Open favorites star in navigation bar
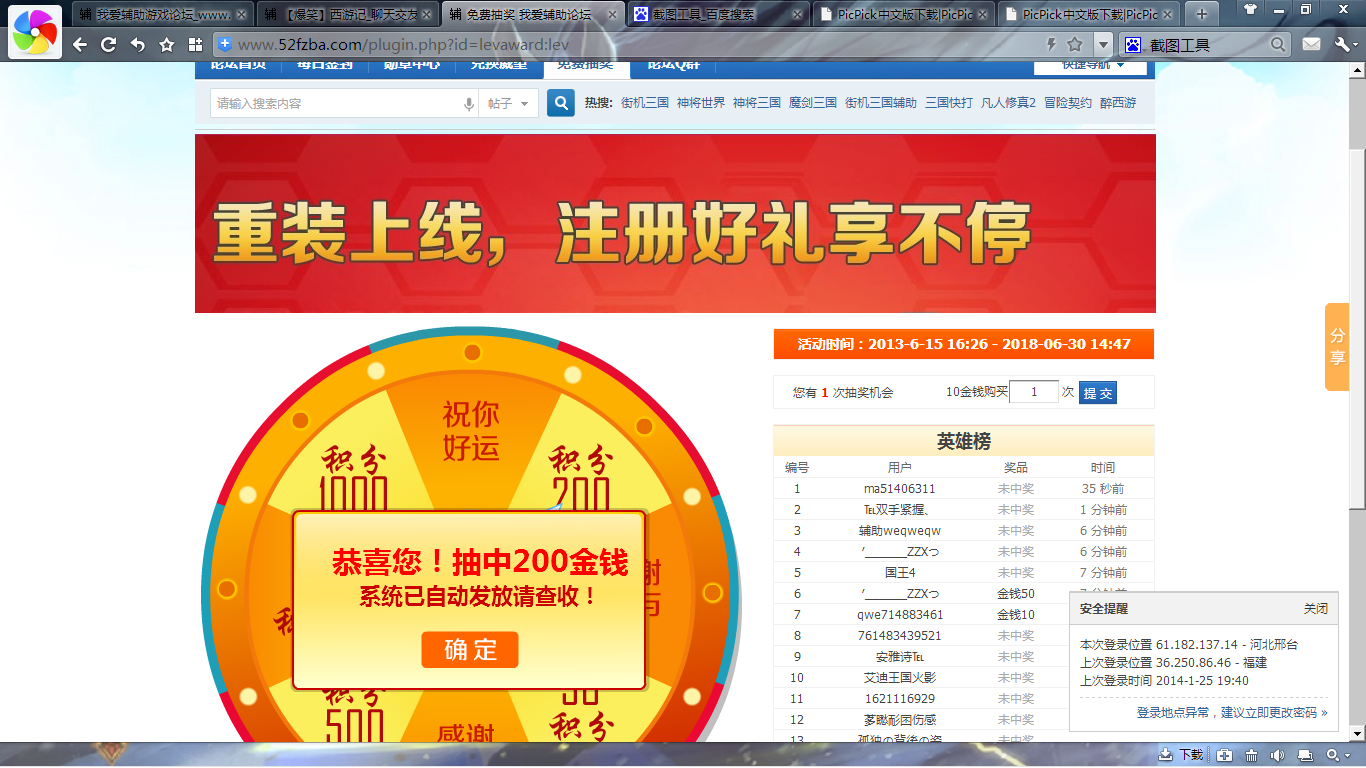The height and width of the screenshot is (768, 1366). pos(167,45)
